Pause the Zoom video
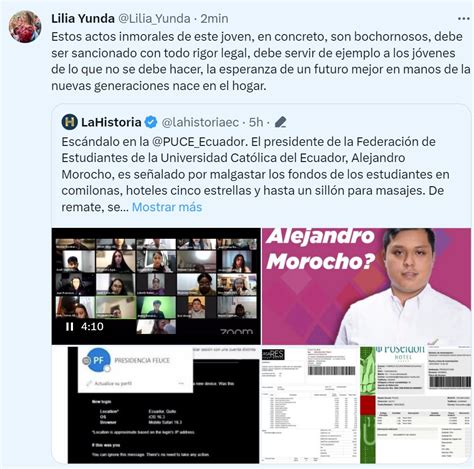Screen dimensions: 474x469 click(70, 326)
